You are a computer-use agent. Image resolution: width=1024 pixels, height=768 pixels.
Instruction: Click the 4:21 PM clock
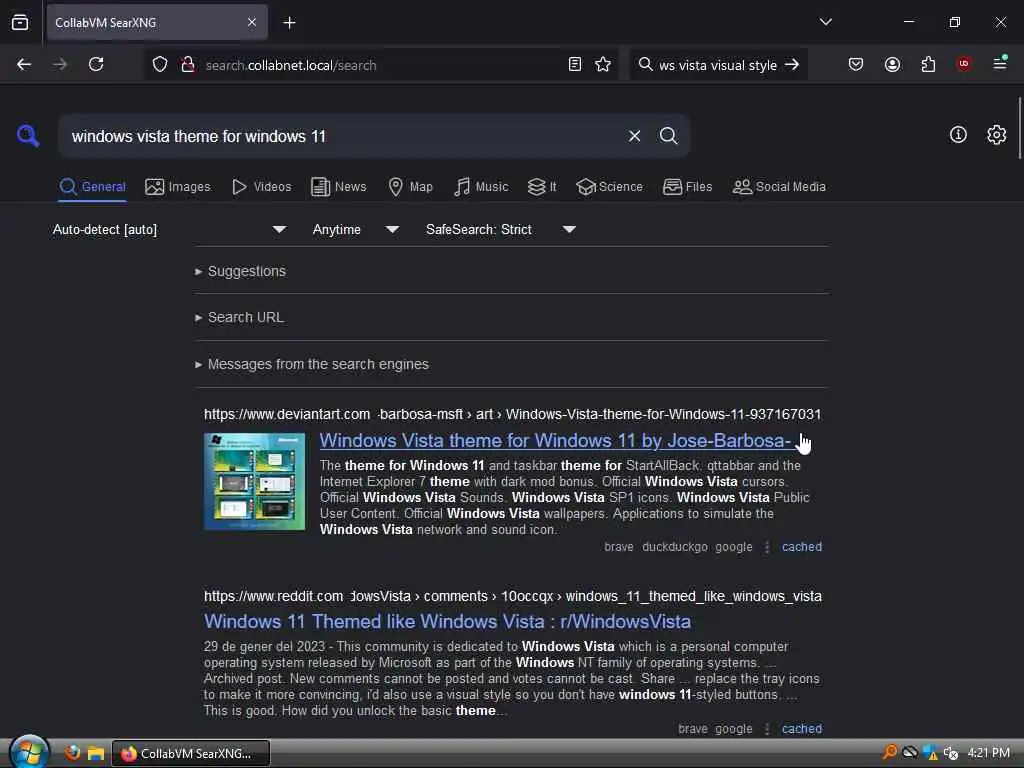(x=988, y=753)
